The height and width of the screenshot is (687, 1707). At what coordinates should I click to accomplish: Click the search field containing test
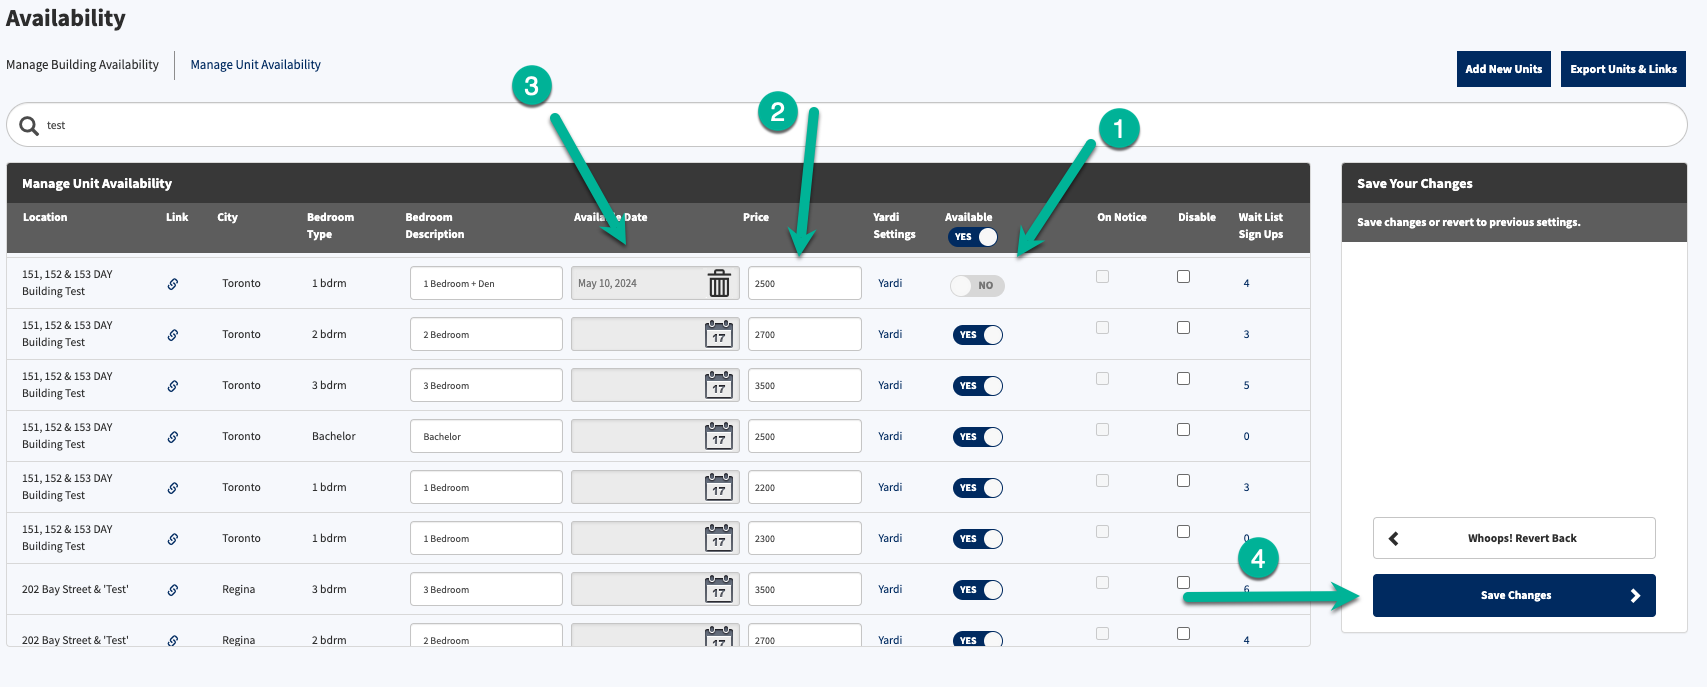(x=846, y=125)
